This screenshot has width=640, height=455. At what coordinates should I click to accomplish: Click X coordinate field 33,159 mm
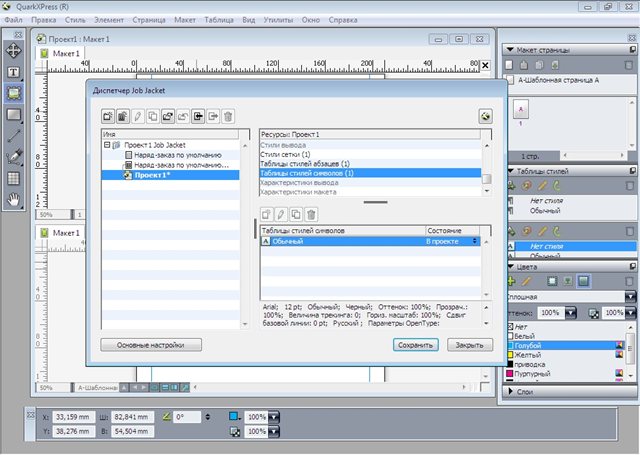pos(73,417)
